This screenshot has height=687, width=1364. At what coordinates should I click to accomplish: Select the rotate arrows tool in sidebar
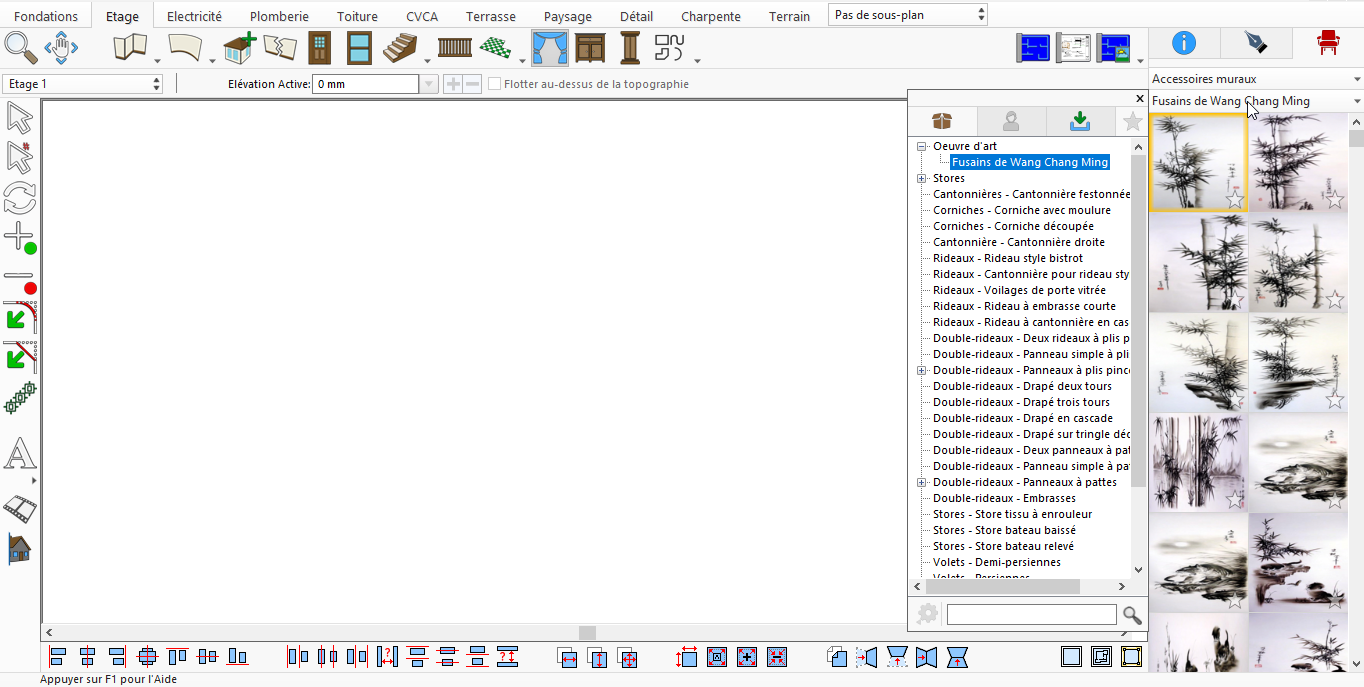(x=19, y=197)
